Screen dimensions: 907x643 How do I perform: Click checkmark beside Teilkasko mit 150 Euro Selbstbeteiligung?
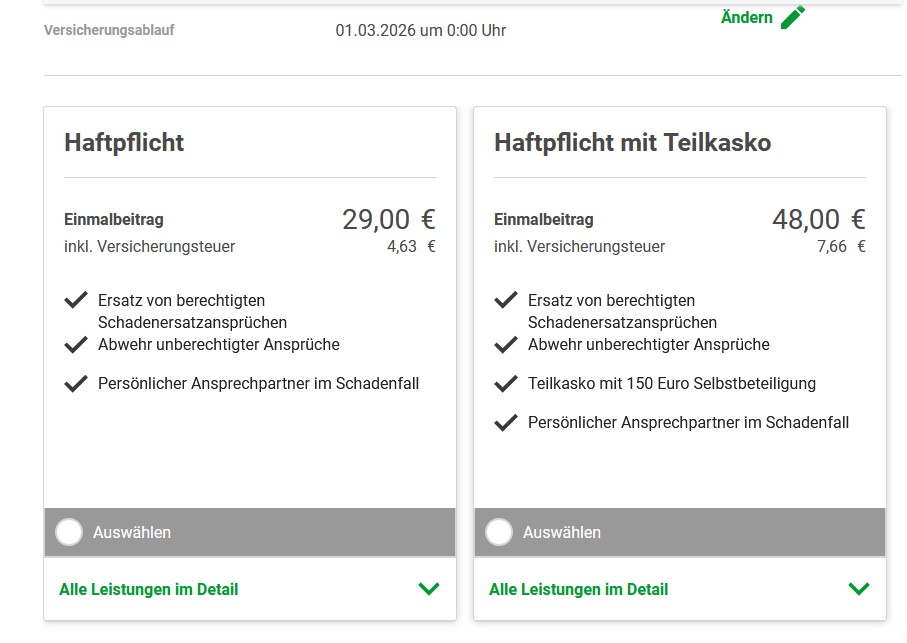[506, 384]
